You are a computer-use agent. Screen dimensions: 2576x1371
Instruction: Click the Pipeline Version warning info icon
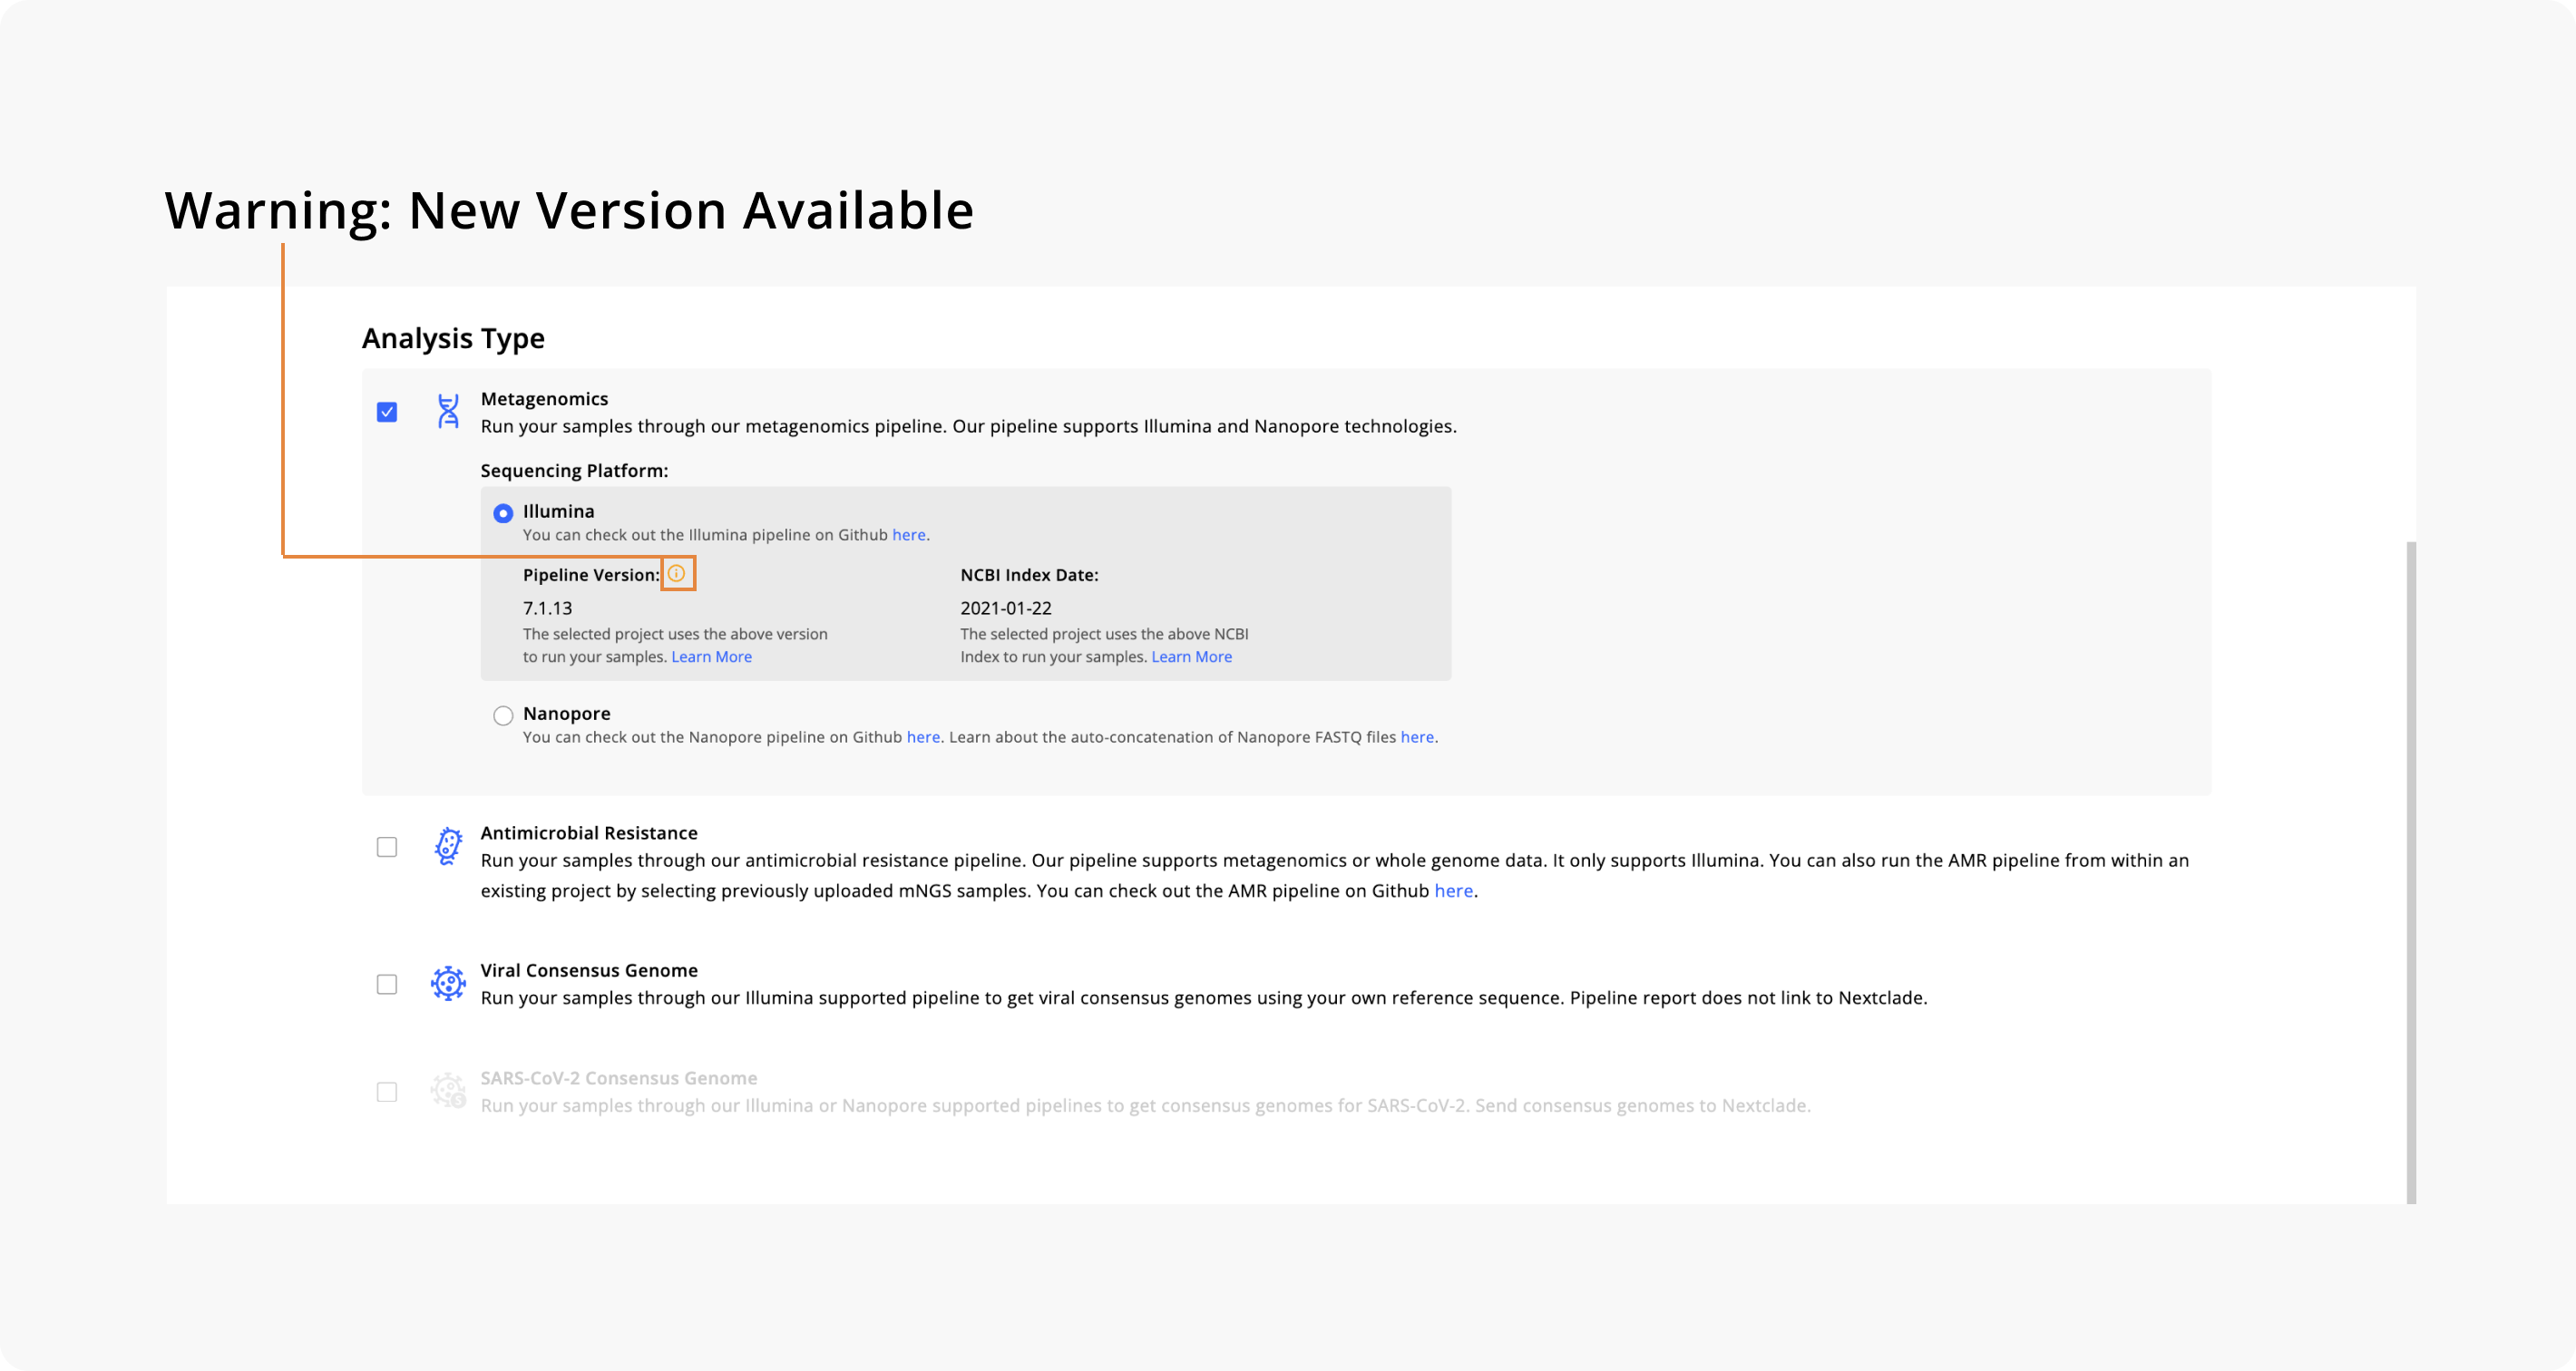pos(677,574)
